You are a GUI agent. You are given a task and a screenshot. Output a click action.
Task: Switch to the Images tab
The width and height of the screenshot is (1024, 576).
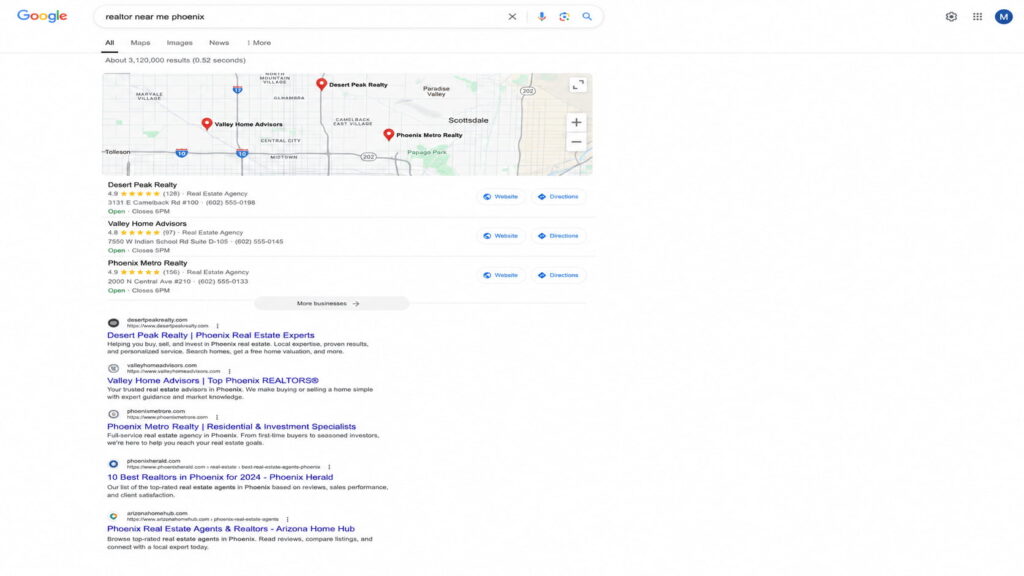point(180,43)
